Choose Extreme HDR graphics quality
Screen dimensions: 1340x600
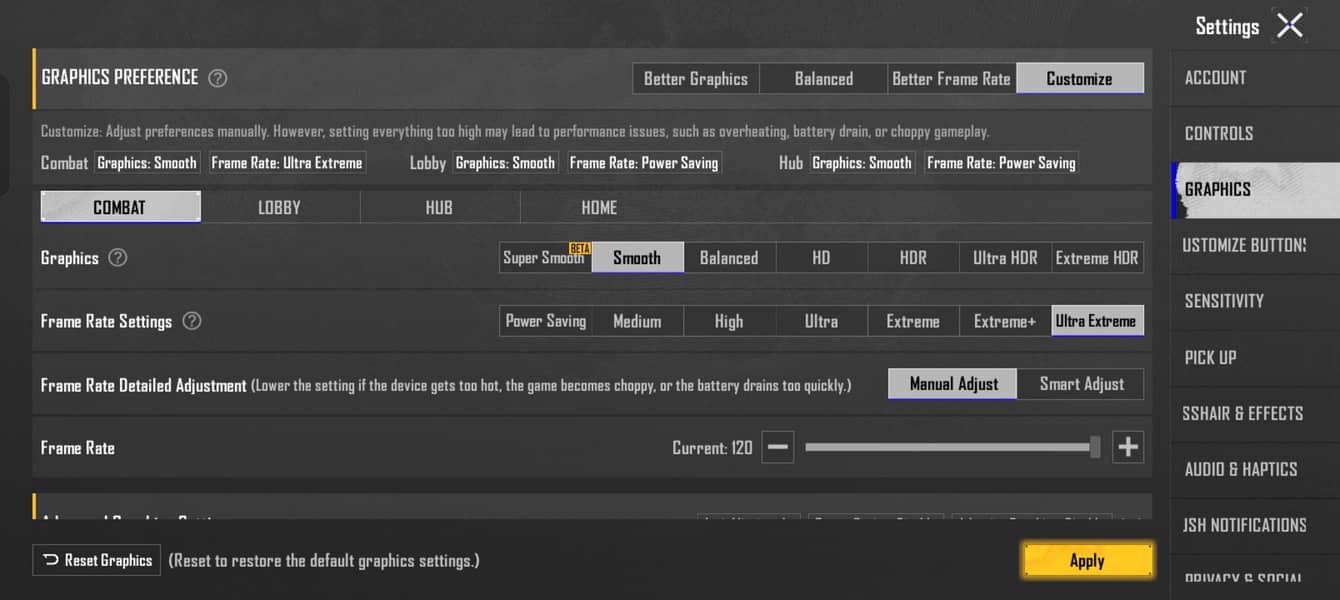(x=1098, y=258)
